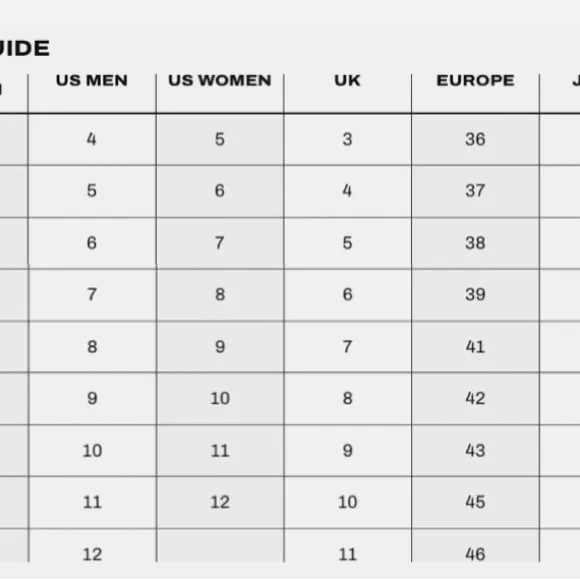Click the US MEN column header

pos(92,81)
